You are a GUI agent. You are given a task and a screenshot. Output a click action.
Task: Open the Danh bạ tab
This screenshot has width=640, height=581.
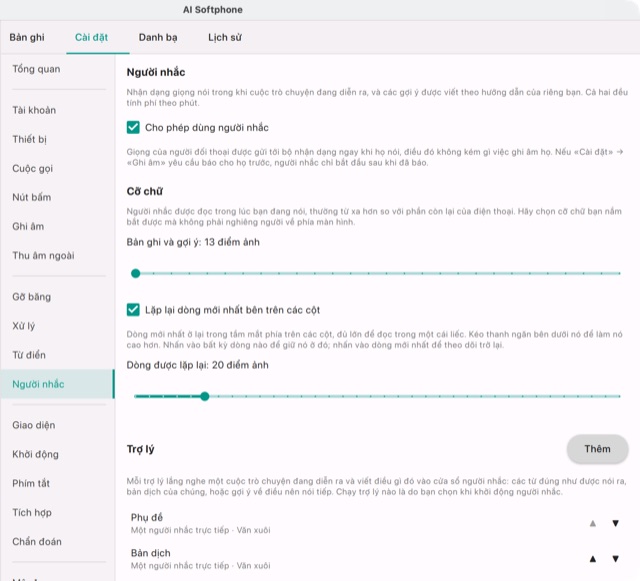click(x=158, y=38)
